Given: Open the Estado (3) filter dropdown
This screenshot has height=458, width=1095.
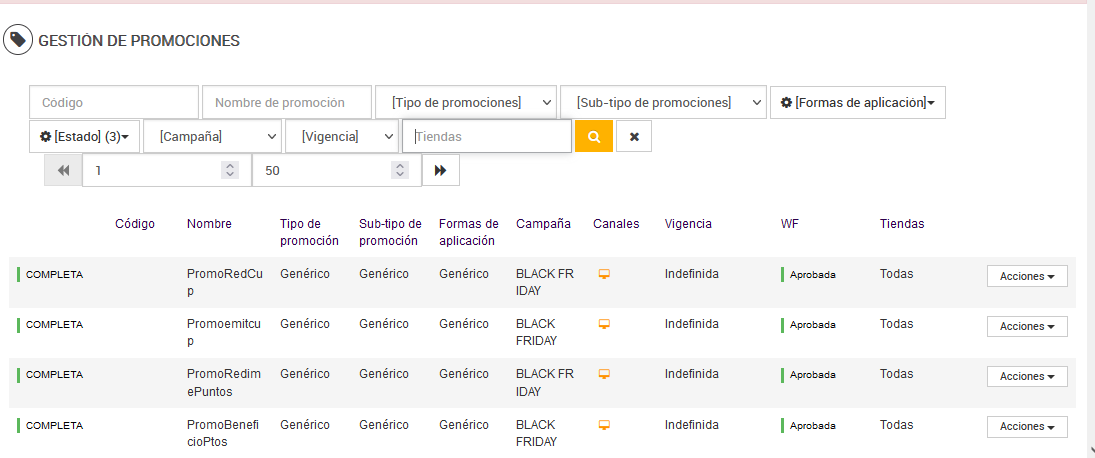Looking at the screenshot, I should point(84,136).
